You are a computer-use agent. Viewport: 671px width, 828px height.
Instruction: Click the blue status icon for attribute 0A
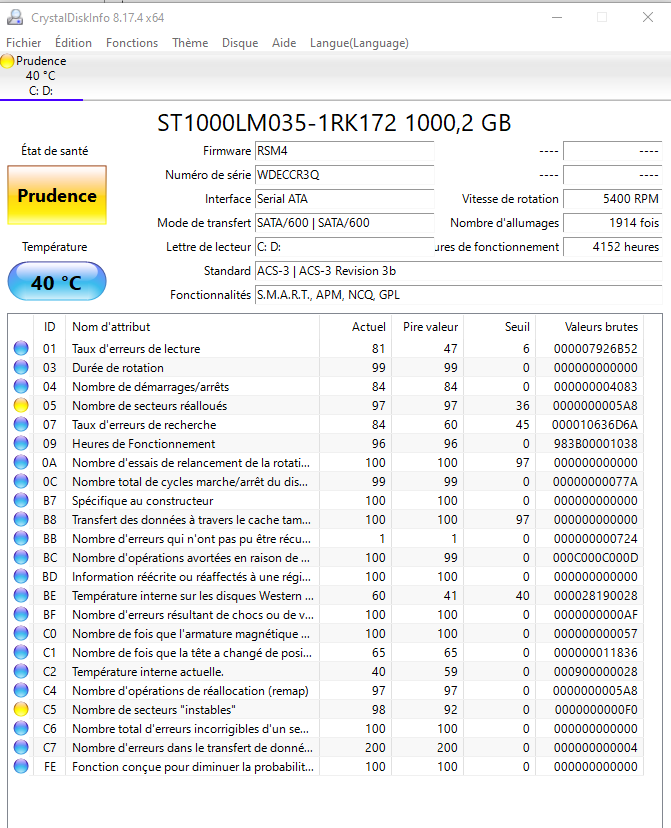tap(21, 462)
